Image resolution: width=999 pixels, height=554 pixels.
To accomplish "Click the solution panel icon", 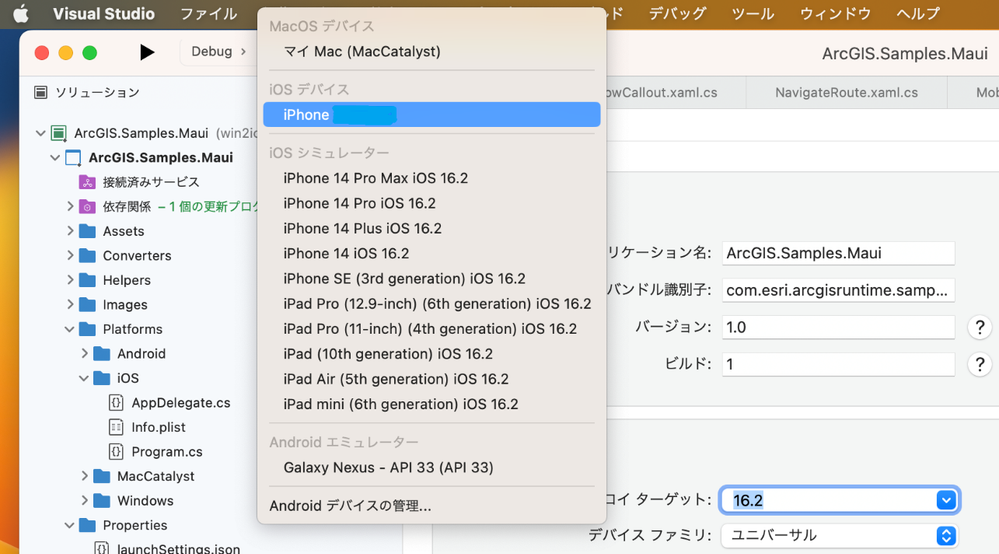I will point(41,92).
